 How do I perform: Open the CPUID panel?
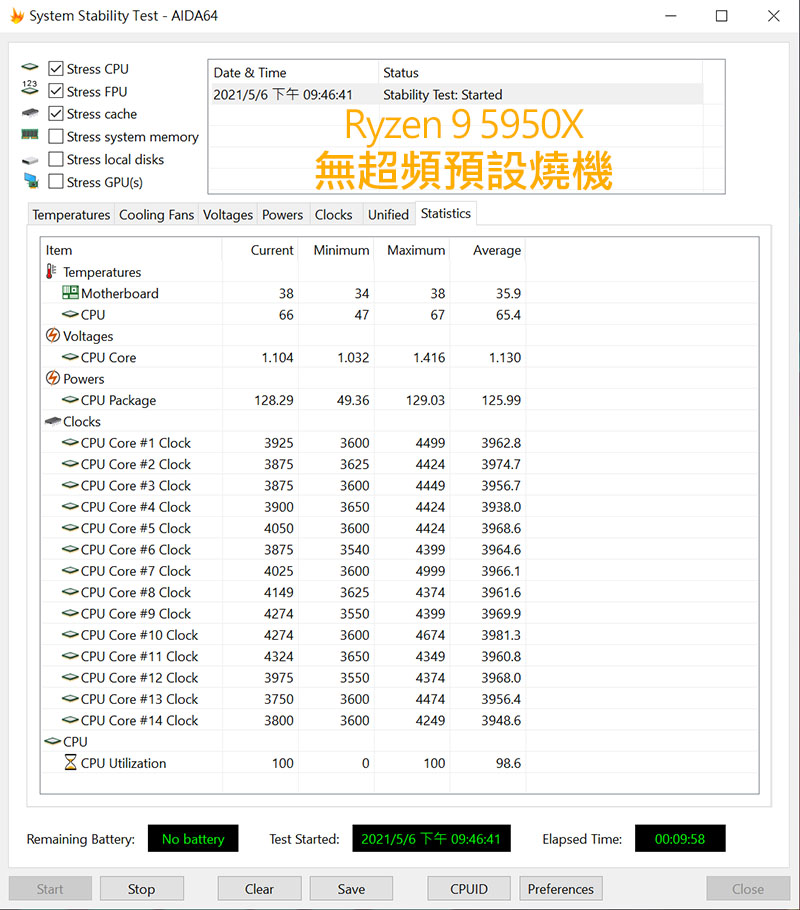(x=469, y=889)
